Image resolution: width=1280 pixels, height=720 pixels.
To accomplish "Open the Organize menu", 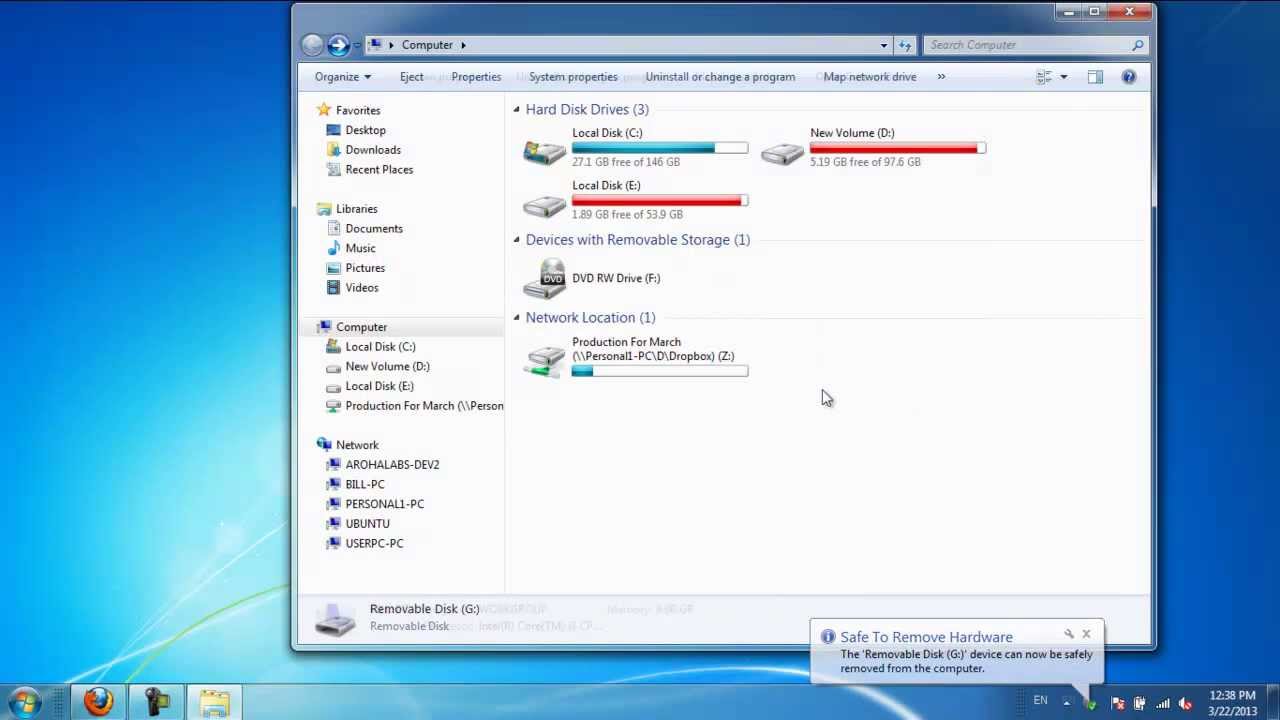I will pyautogui.click(x=343, y=77).
